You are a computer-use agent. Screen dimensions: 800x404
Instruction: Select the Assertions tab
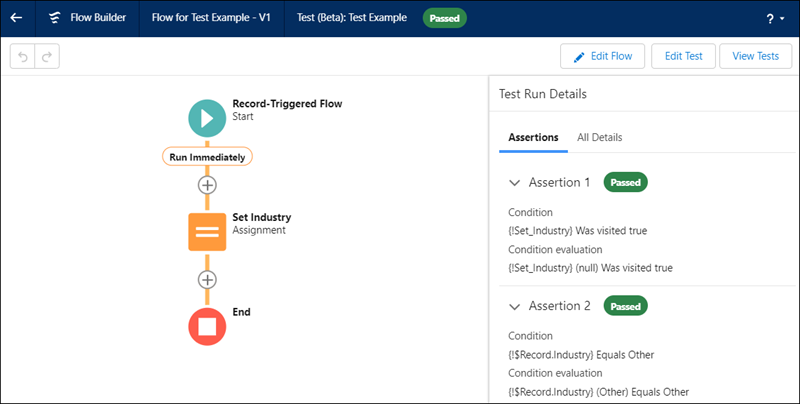(533, 137)
